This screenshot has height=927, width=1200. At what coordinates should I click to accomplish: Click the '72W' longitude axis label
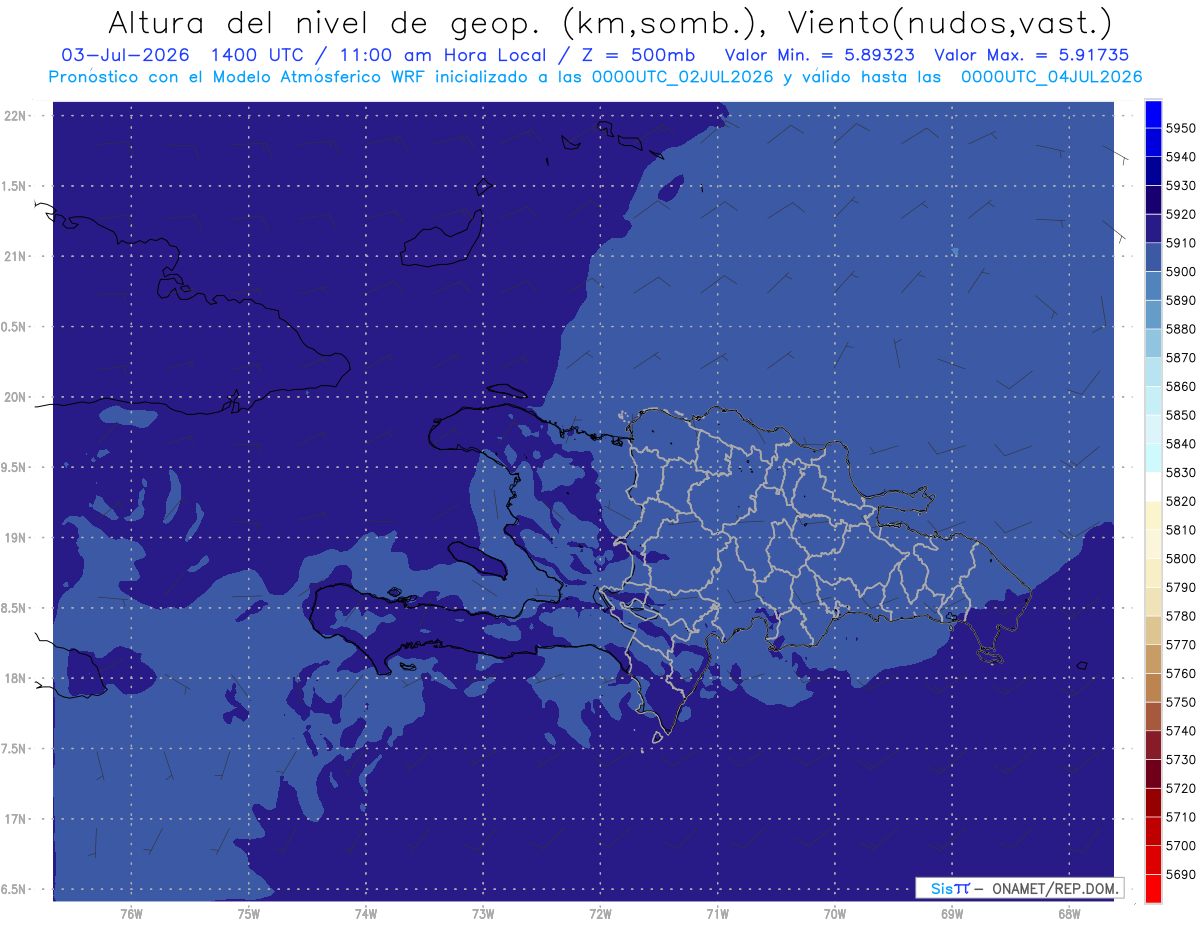(600, 913)
